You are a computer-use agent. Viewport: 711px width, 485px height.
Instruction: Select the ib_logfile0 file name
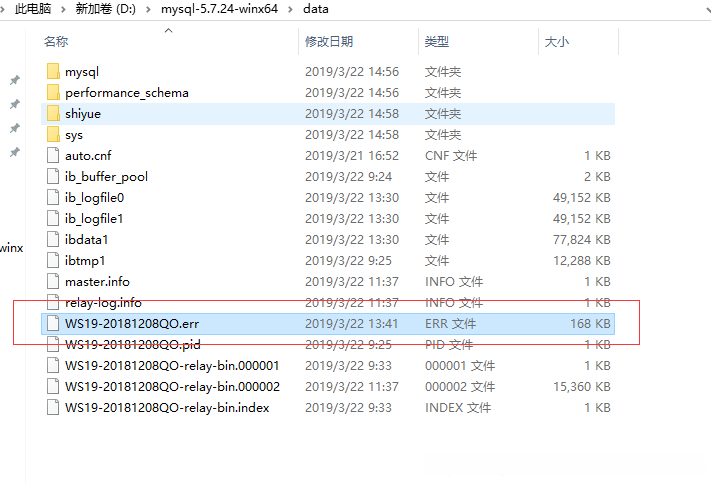(94, 198)
